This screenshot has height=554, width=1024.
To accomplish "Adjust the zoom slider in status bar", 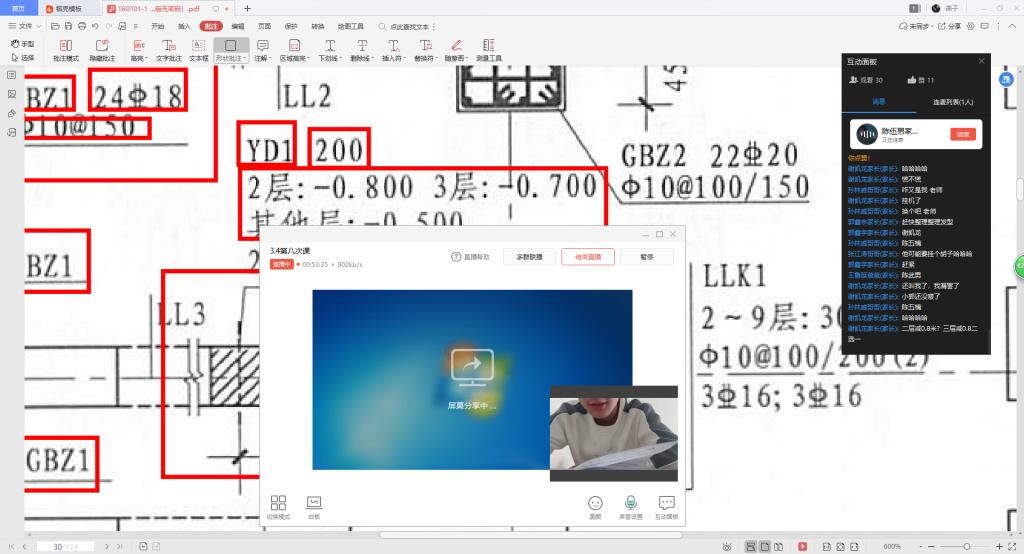I will click(x=966, y=546).
